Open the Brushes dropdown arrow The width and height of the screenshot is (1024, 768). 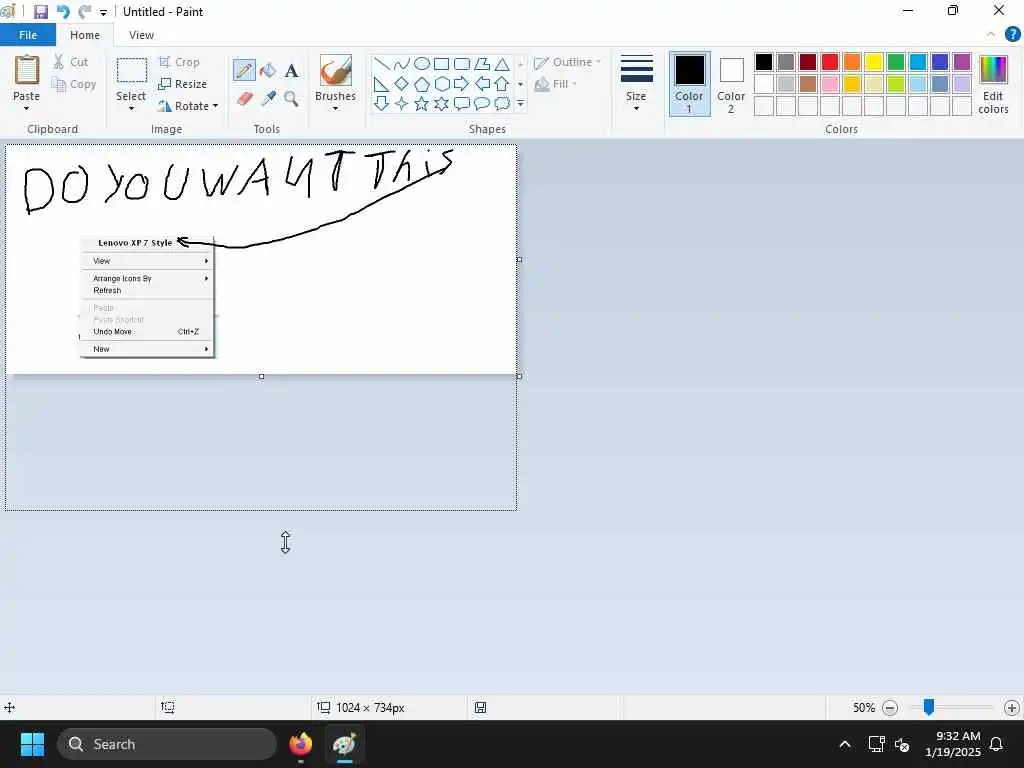[335, 108]
